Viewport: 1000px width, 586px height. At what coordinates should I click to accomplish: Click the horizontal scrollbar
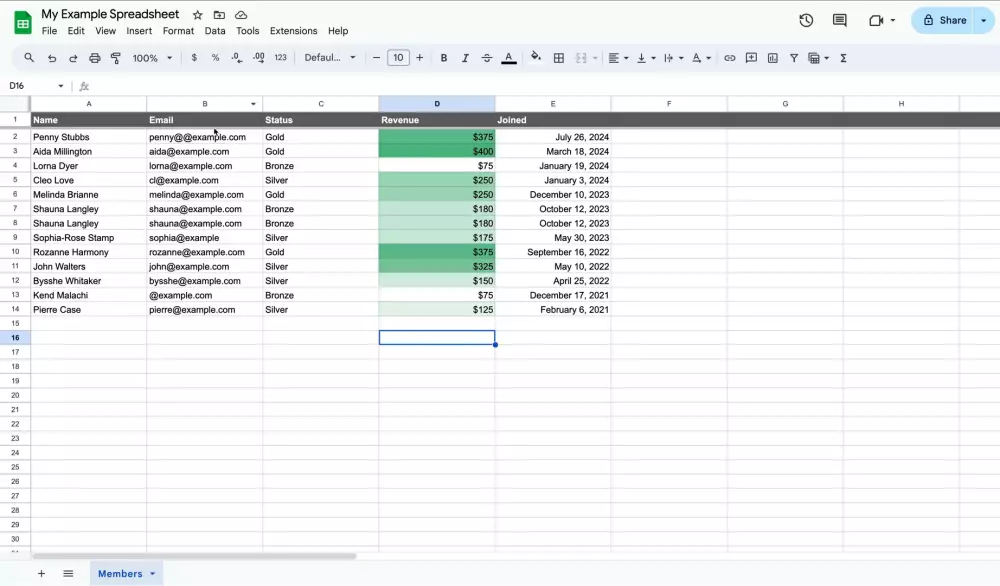tap(194, 556)
